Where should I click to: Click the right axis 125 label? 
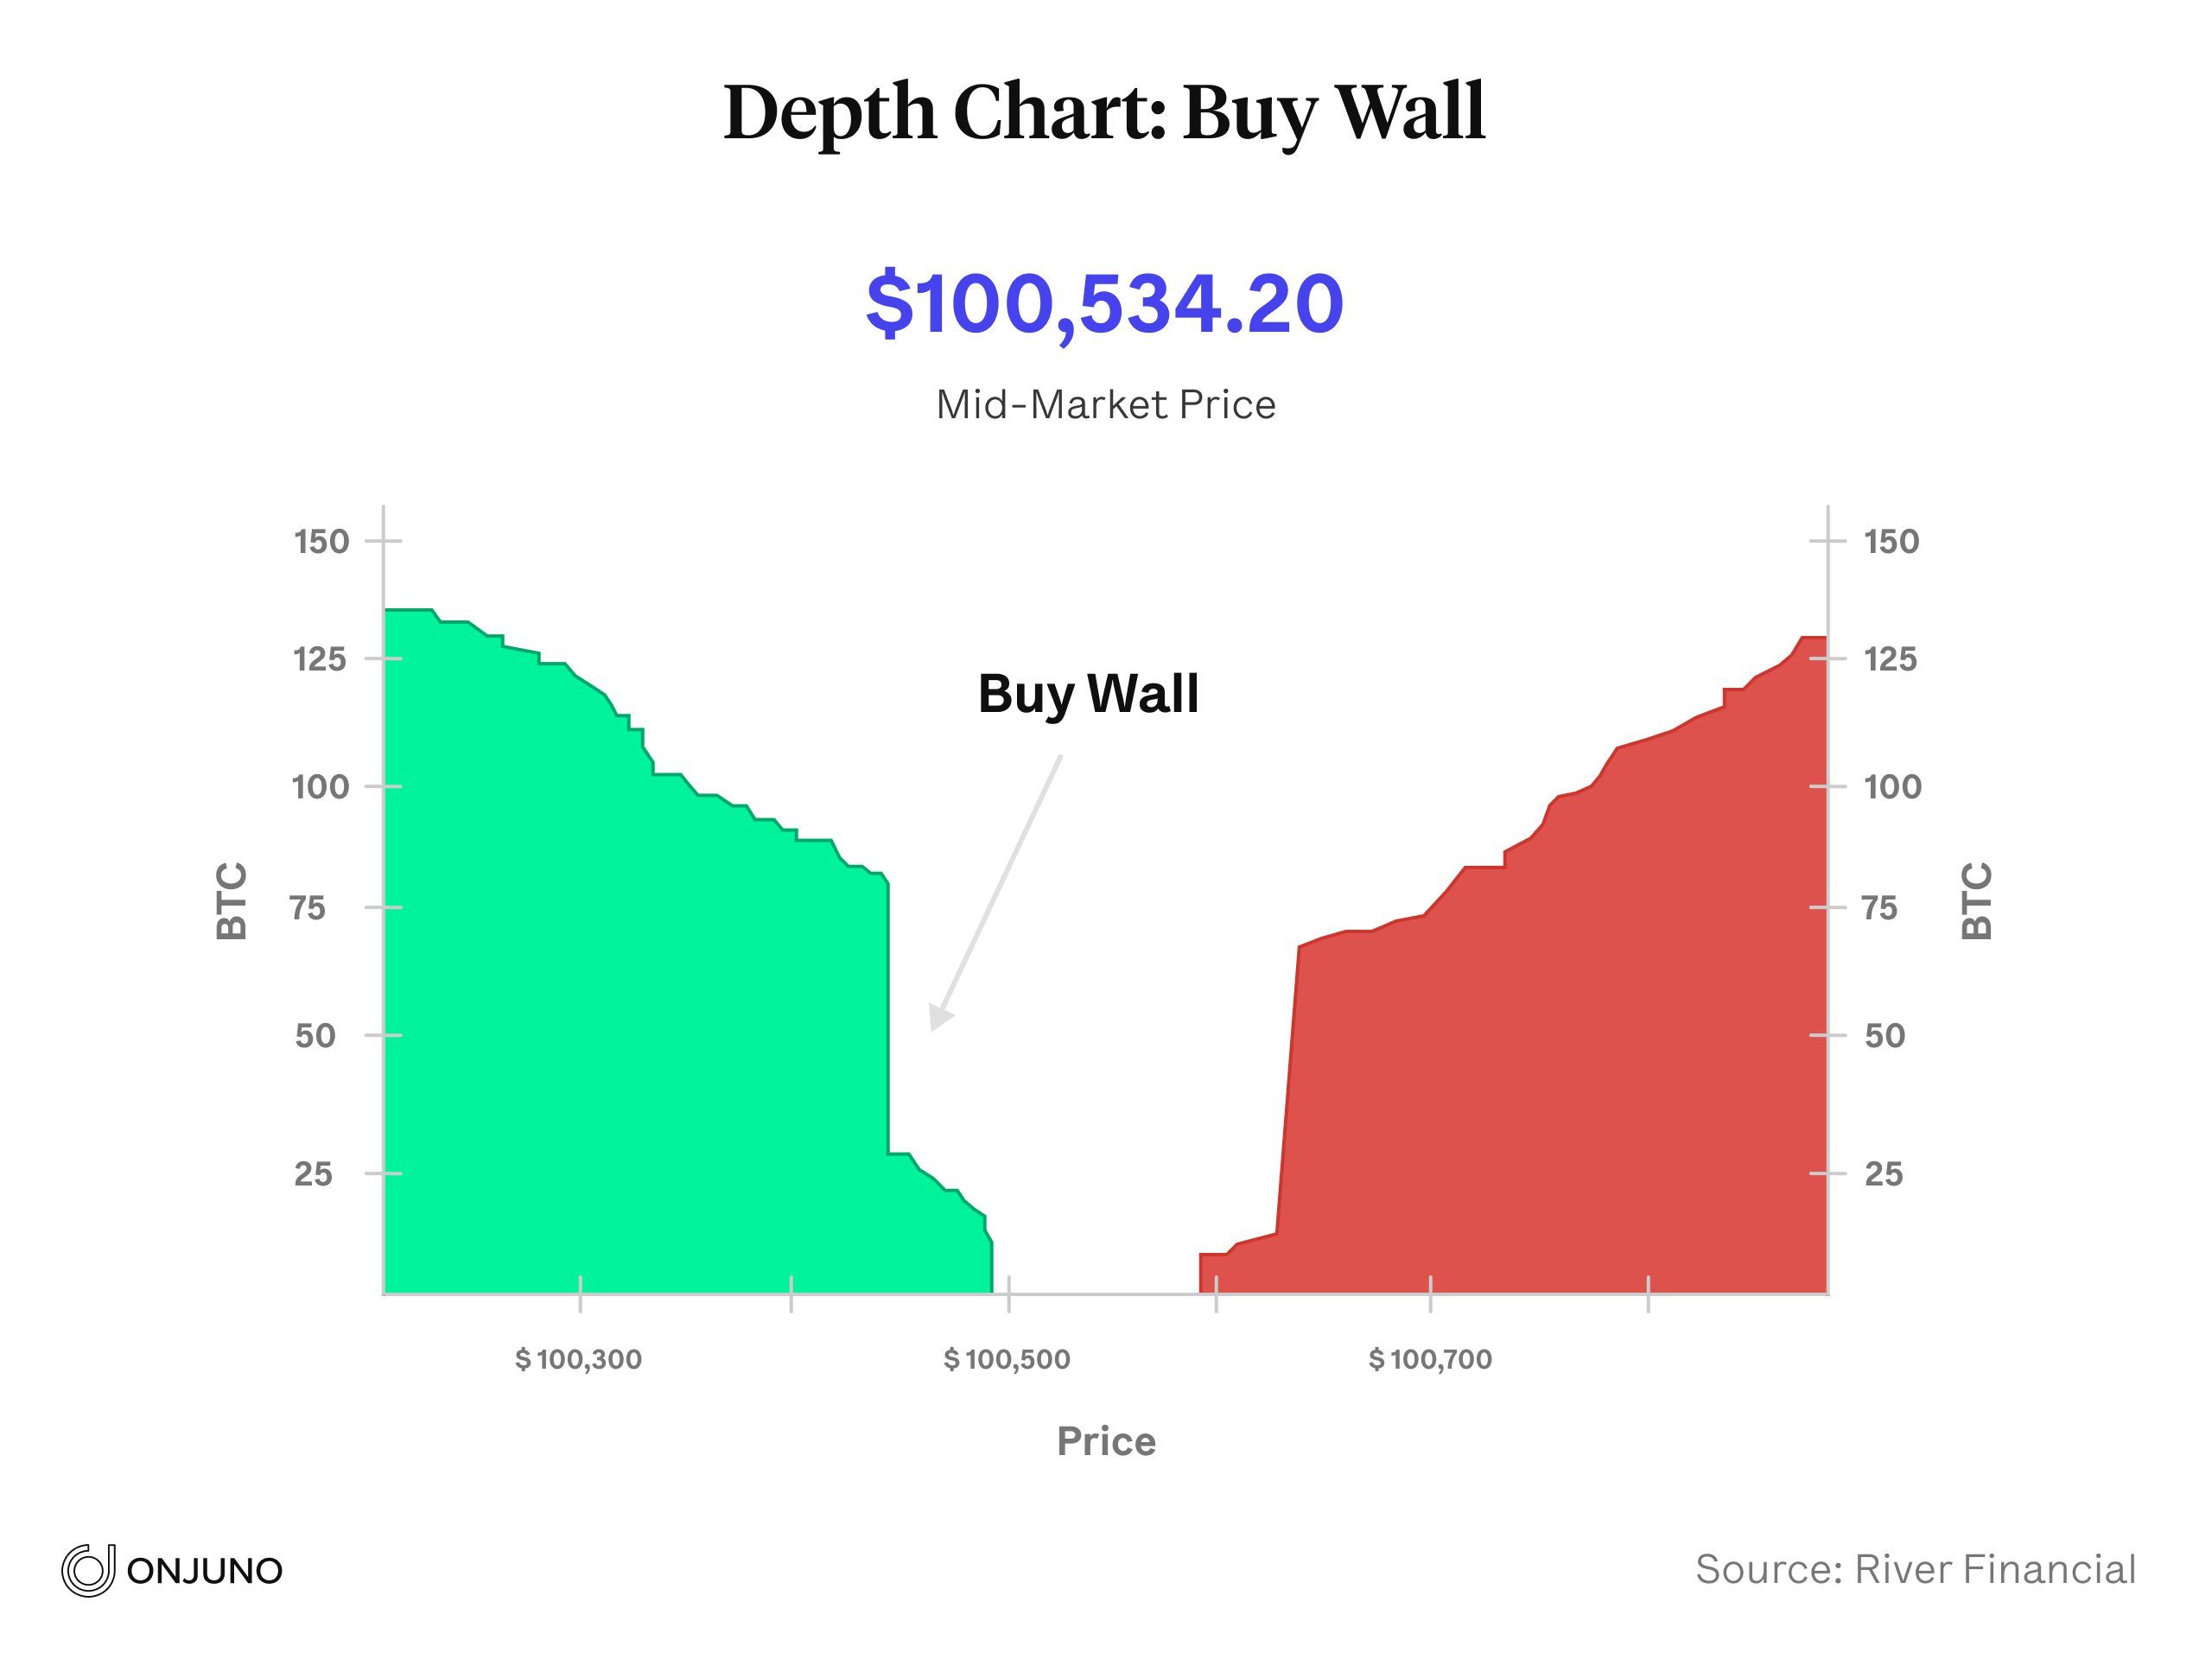click(x=1891, y=659)
